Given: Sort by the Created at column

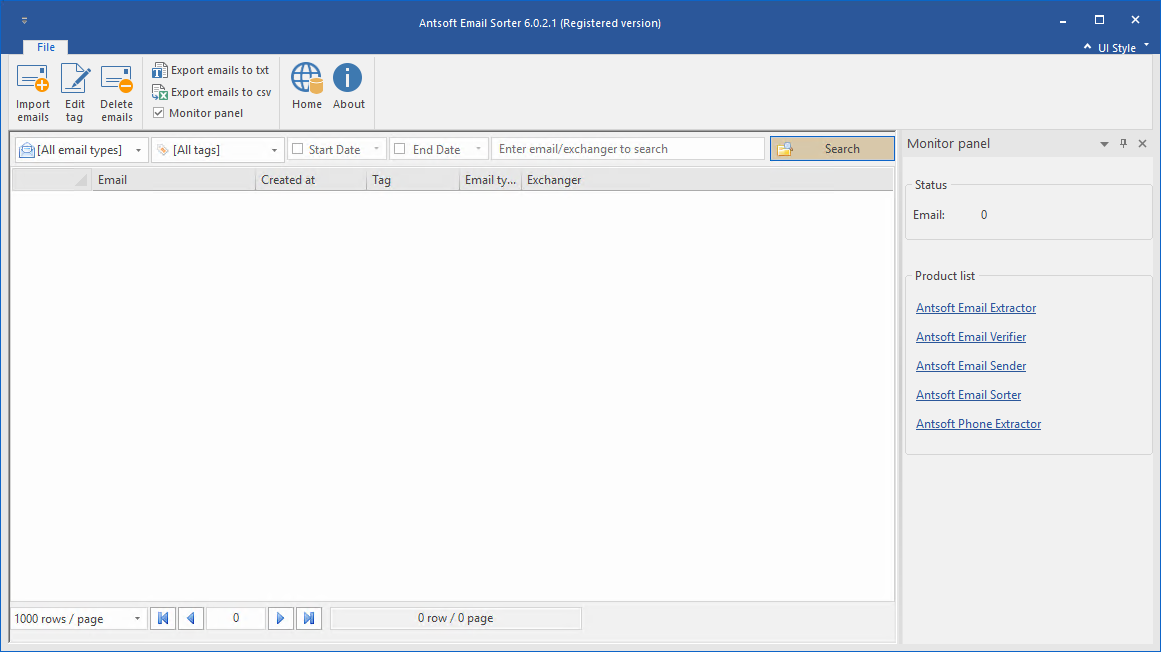Looking at the screenshot, I should tap(311, 180).
